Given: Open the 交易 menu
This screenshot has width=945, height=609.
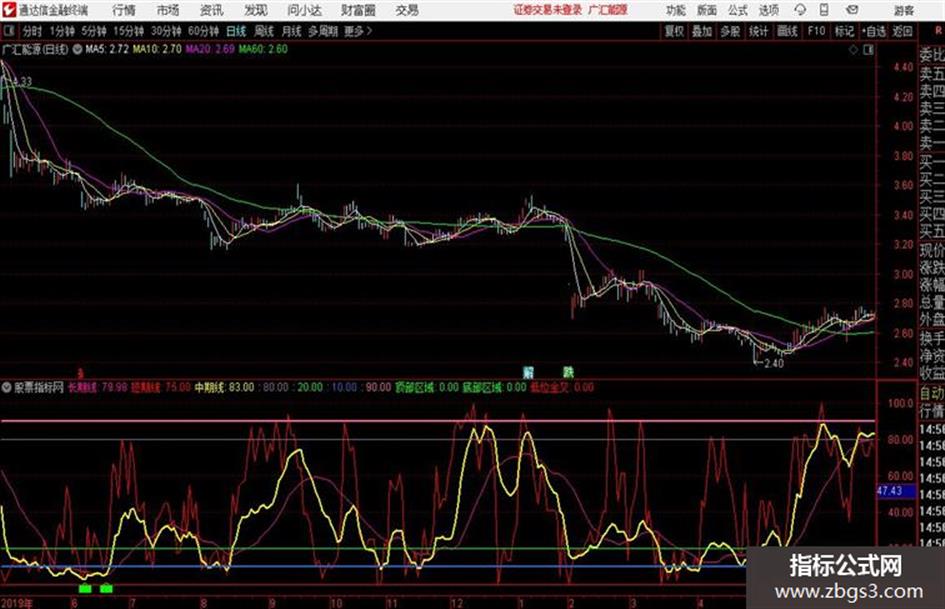Looking at the screenshot, I should 407,10.
